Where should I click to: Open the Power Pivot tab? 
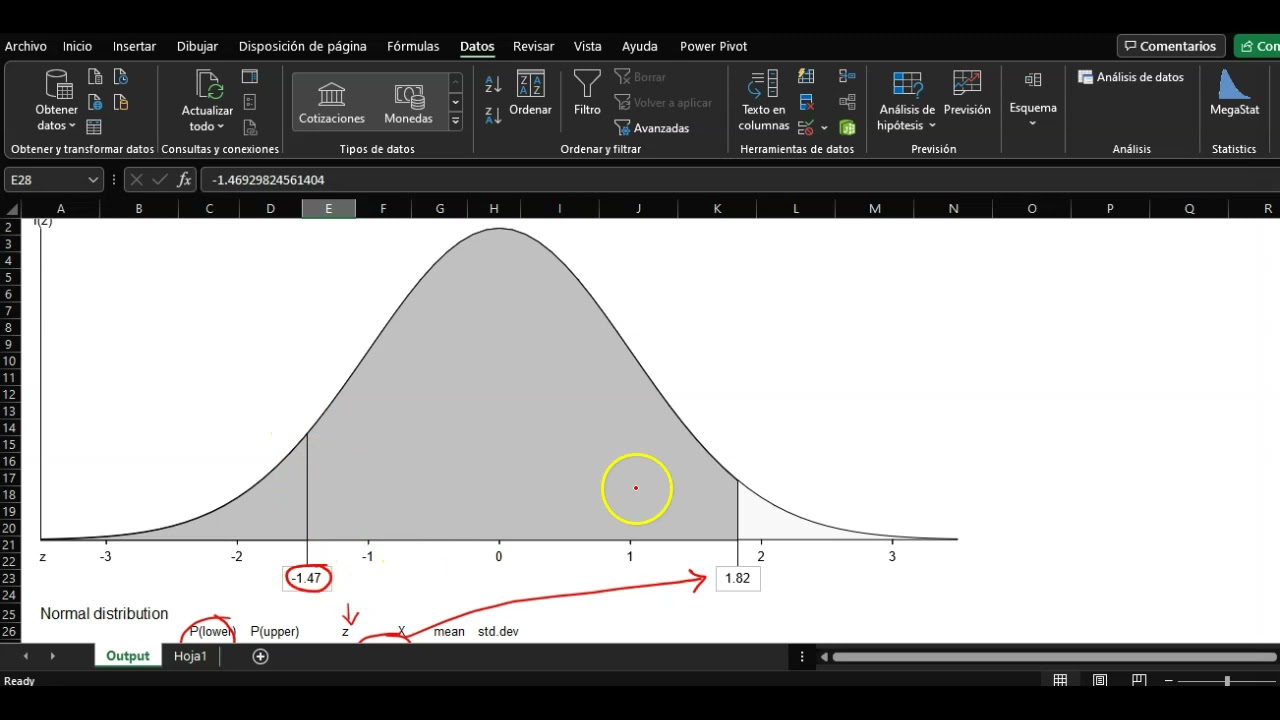pos(714,46)
